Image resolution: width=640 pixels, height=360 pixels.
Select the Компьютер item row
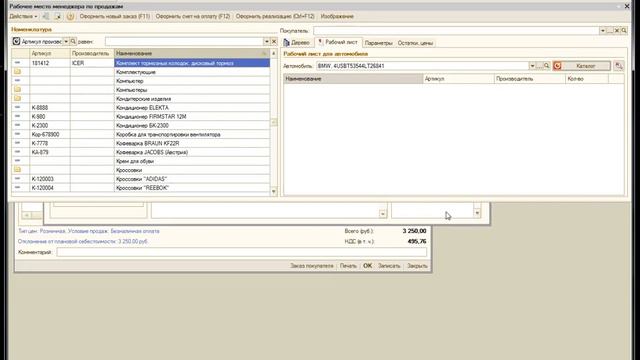coord(141,81)
